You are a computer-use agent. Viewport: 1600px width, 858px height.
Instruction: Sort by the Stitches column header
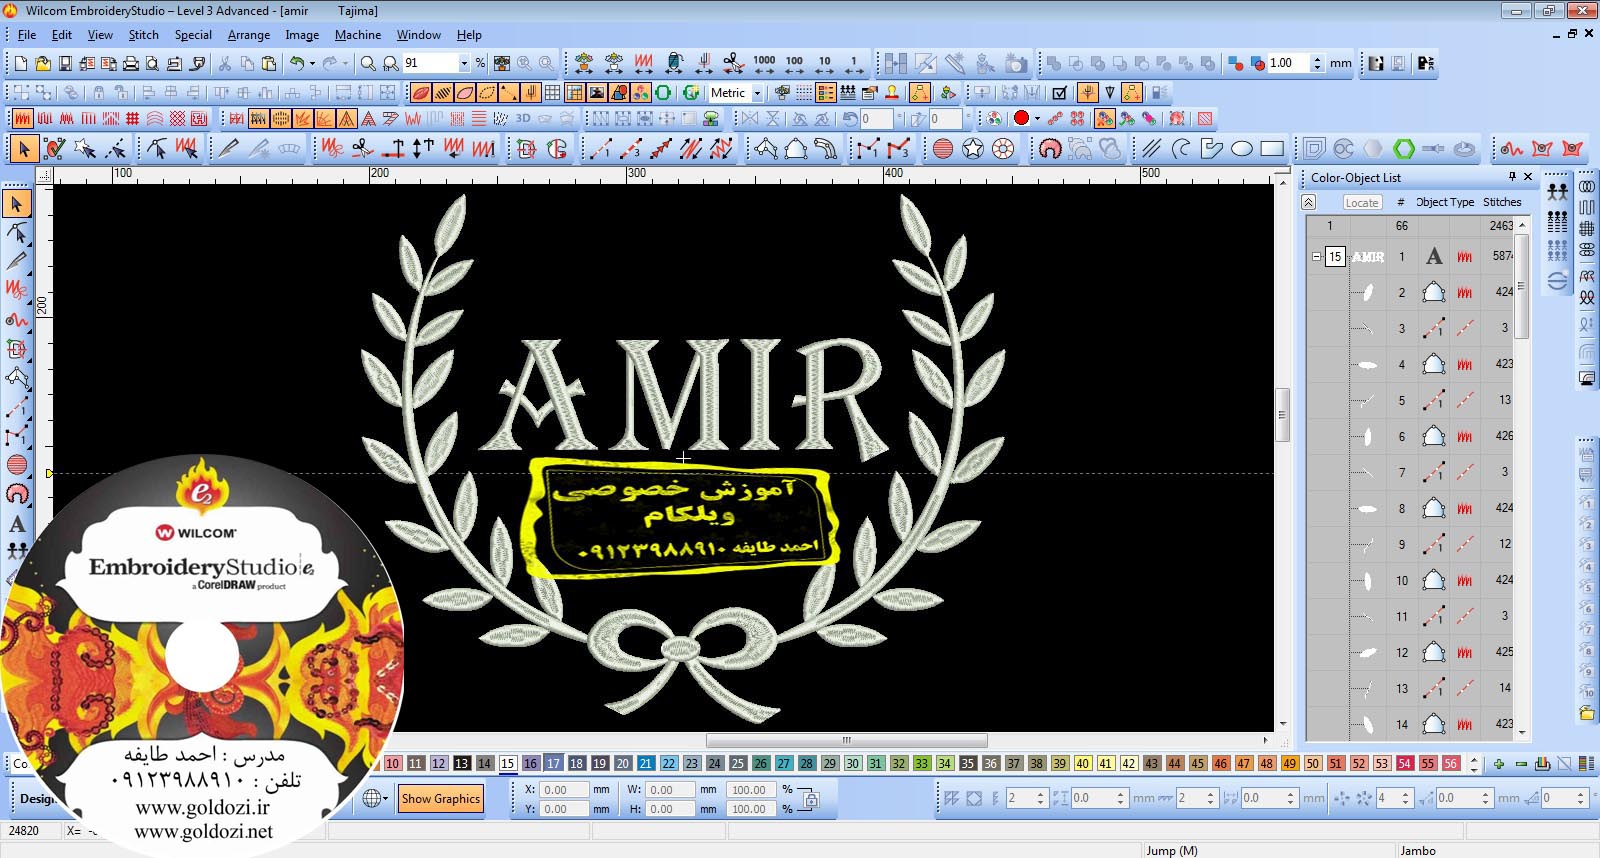point(1502,202)
